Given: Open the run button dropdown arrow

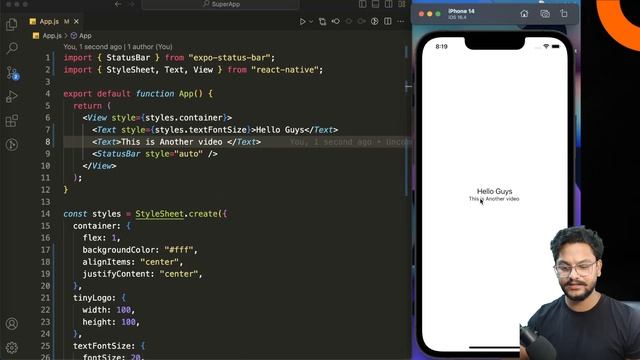Looking at the screenshot, I should (x=311, y=22).
